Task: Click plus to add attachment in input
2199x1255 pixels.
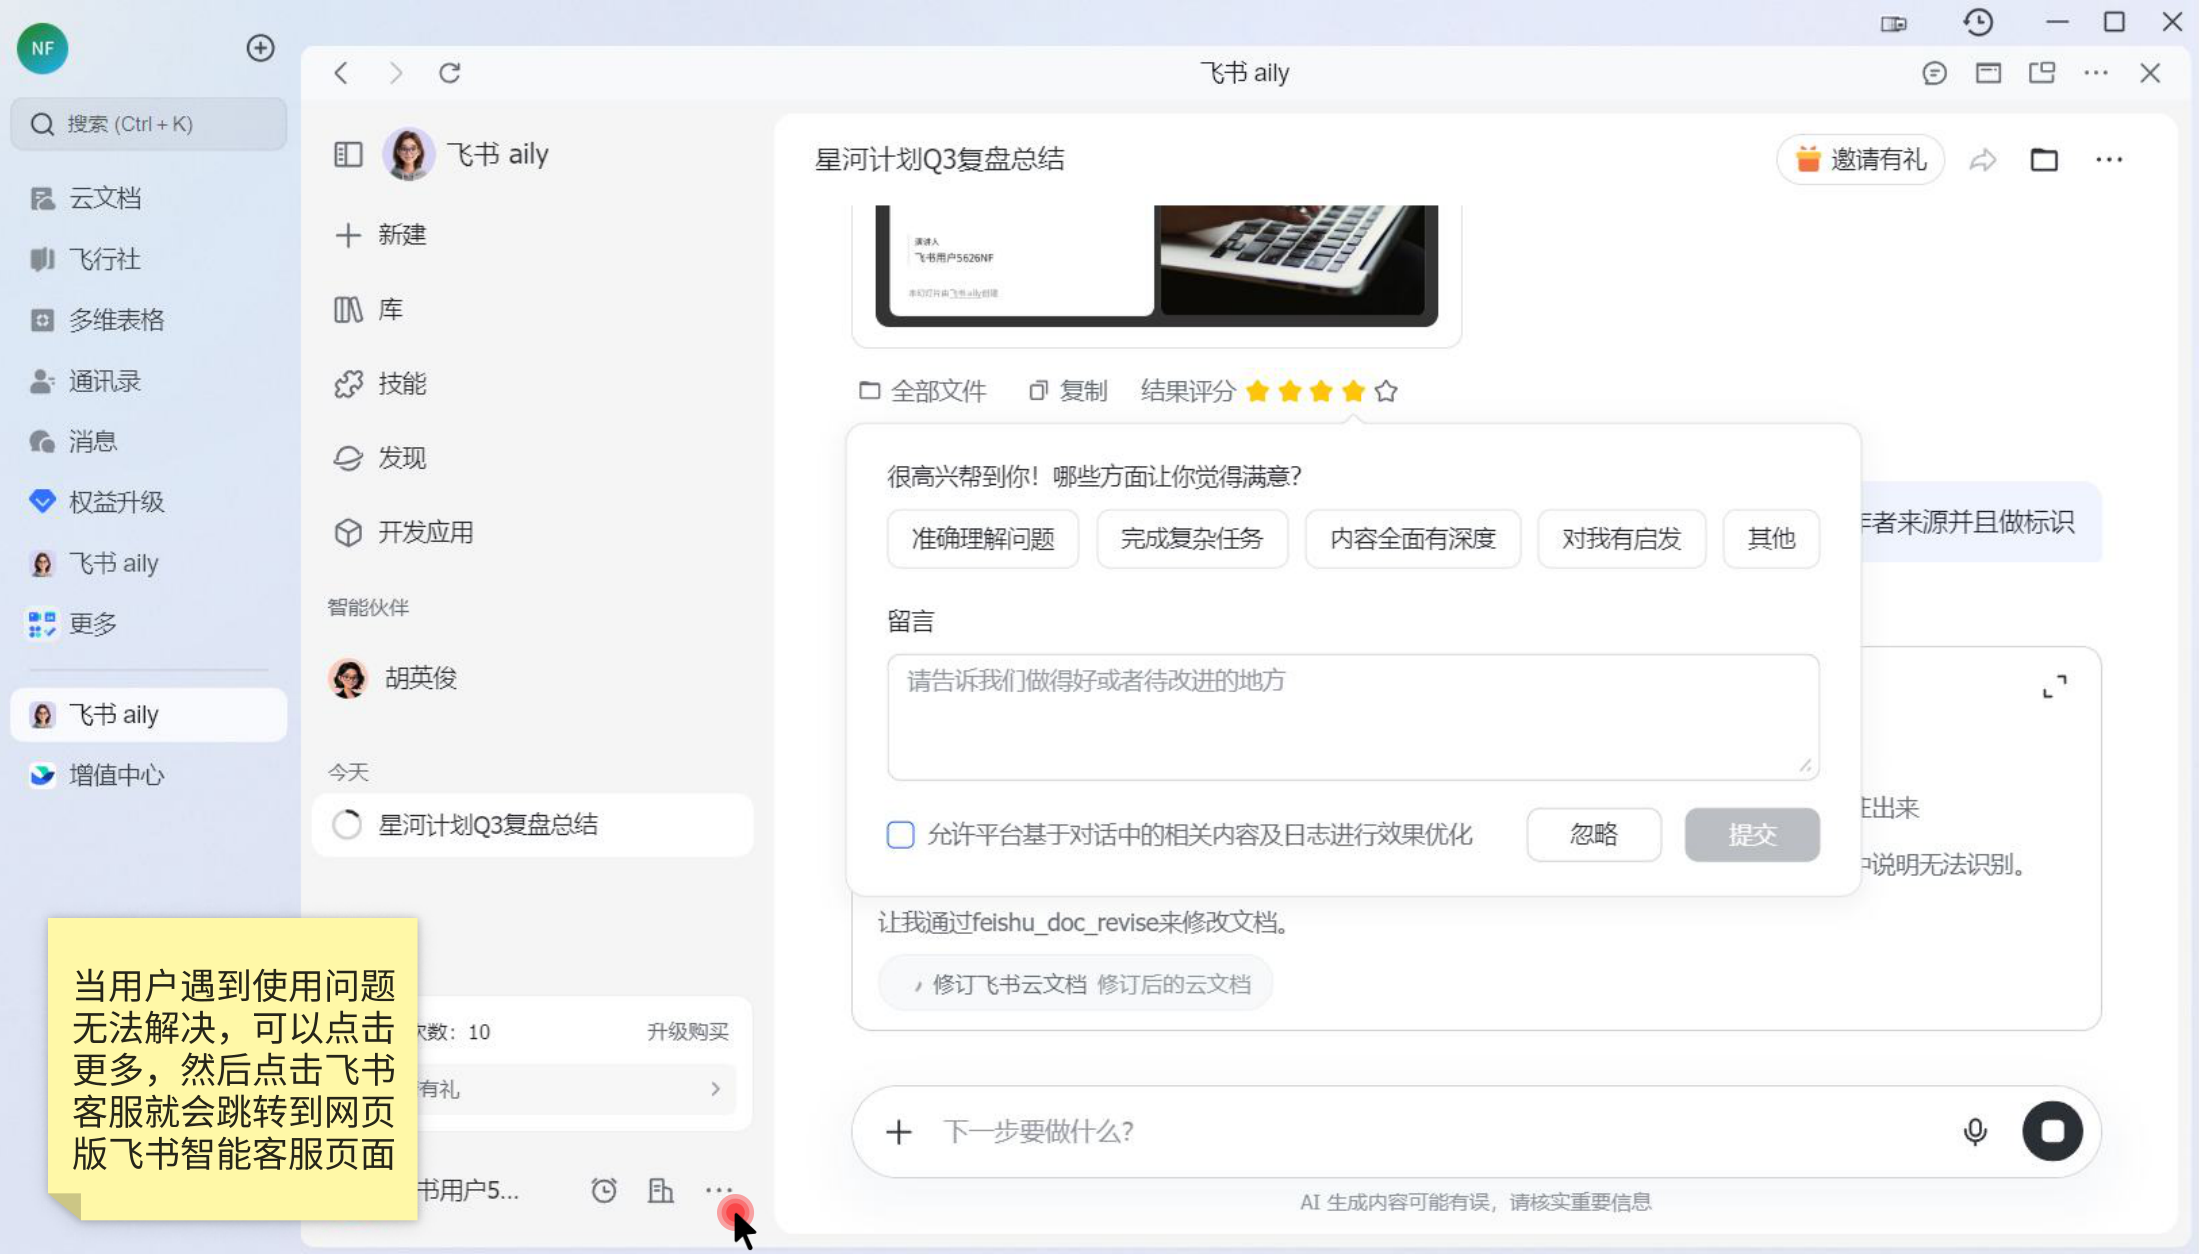Action: coord(899,1132)
